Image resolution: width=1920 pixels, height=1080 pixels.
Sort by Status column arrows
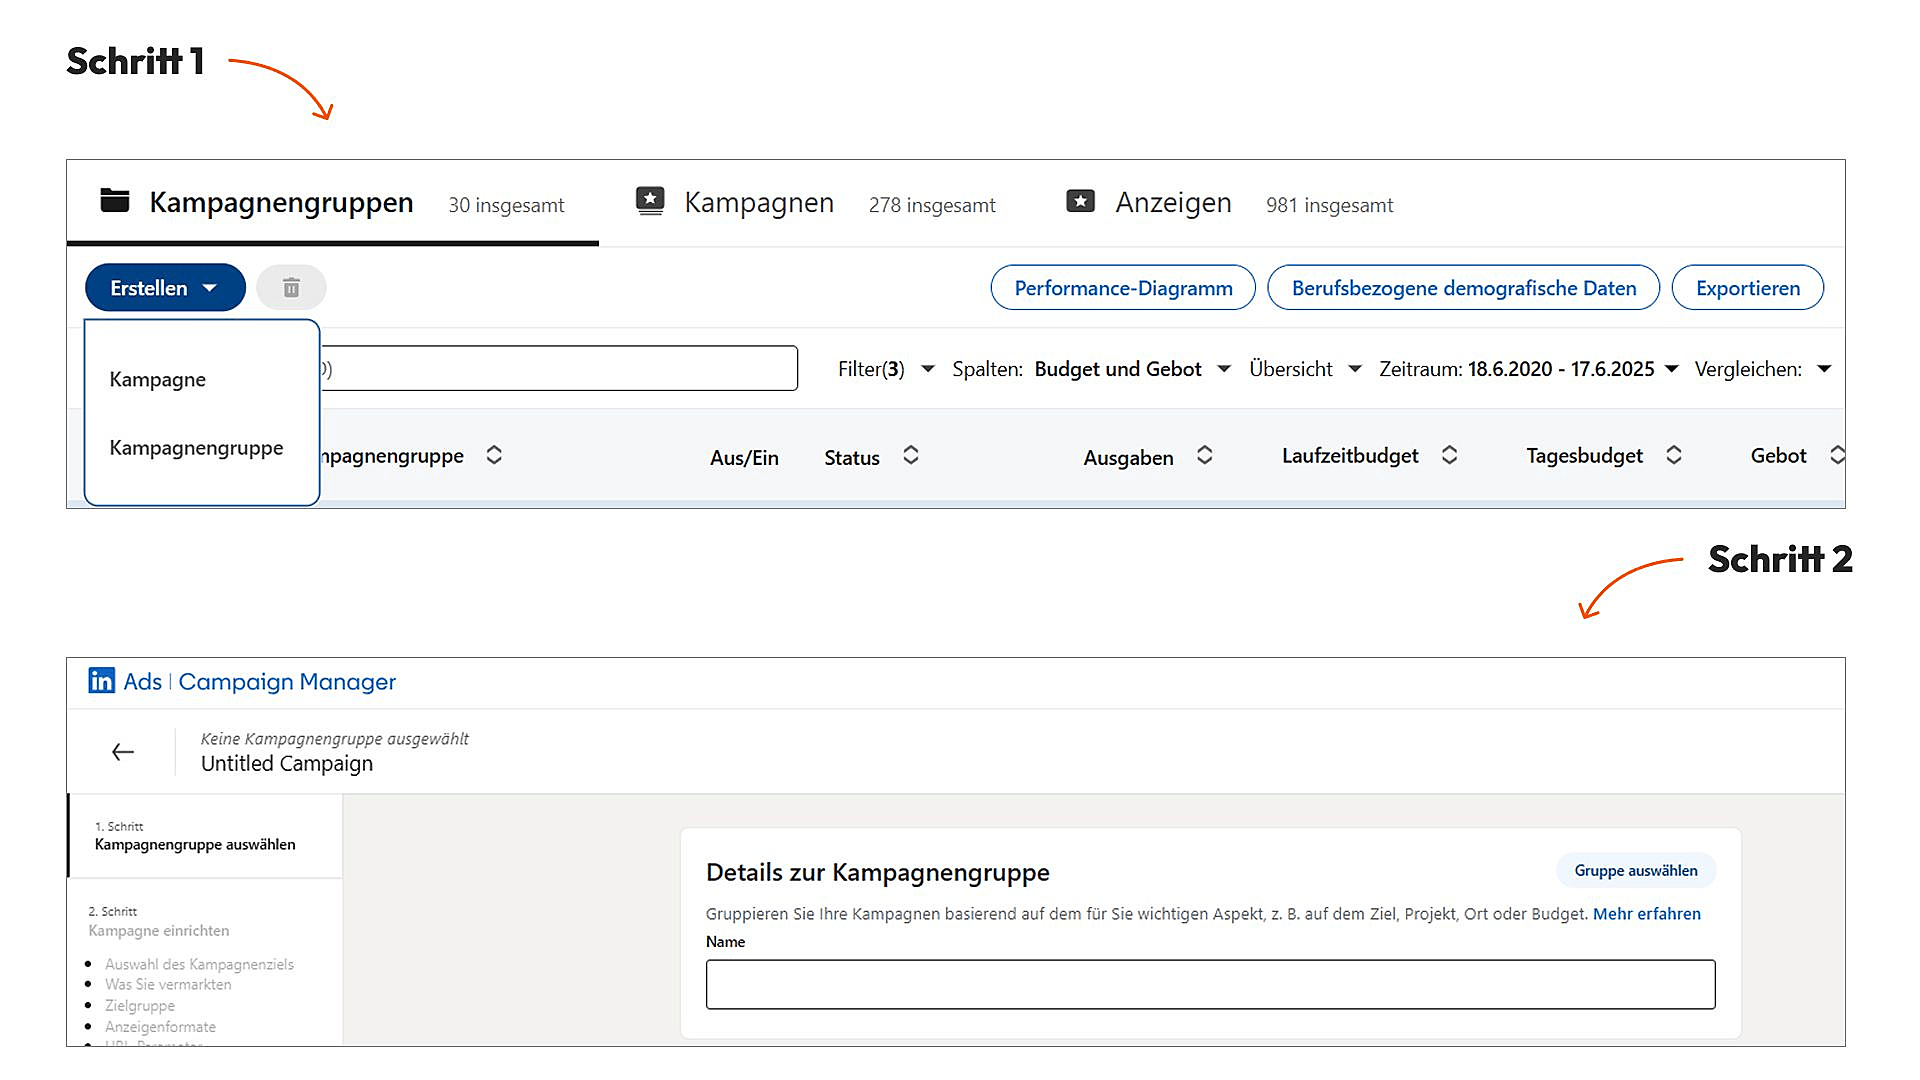coord(910,456)
